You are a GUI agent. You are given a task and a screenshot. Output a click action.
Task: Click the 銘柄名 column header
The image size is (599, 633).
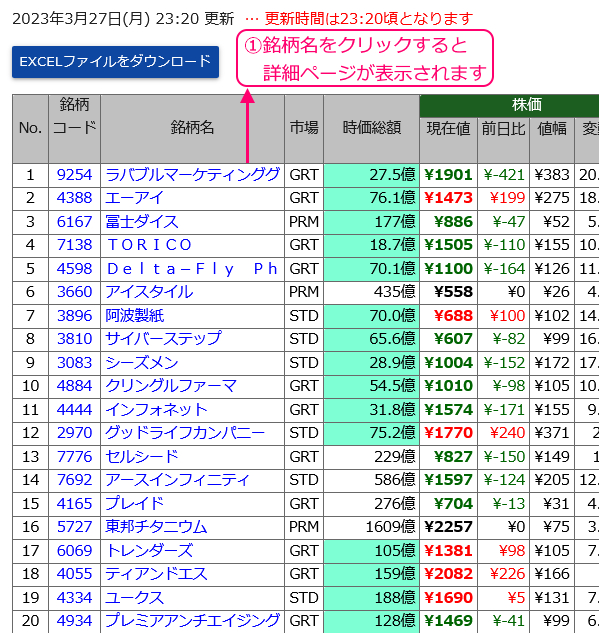coord(193,128)
